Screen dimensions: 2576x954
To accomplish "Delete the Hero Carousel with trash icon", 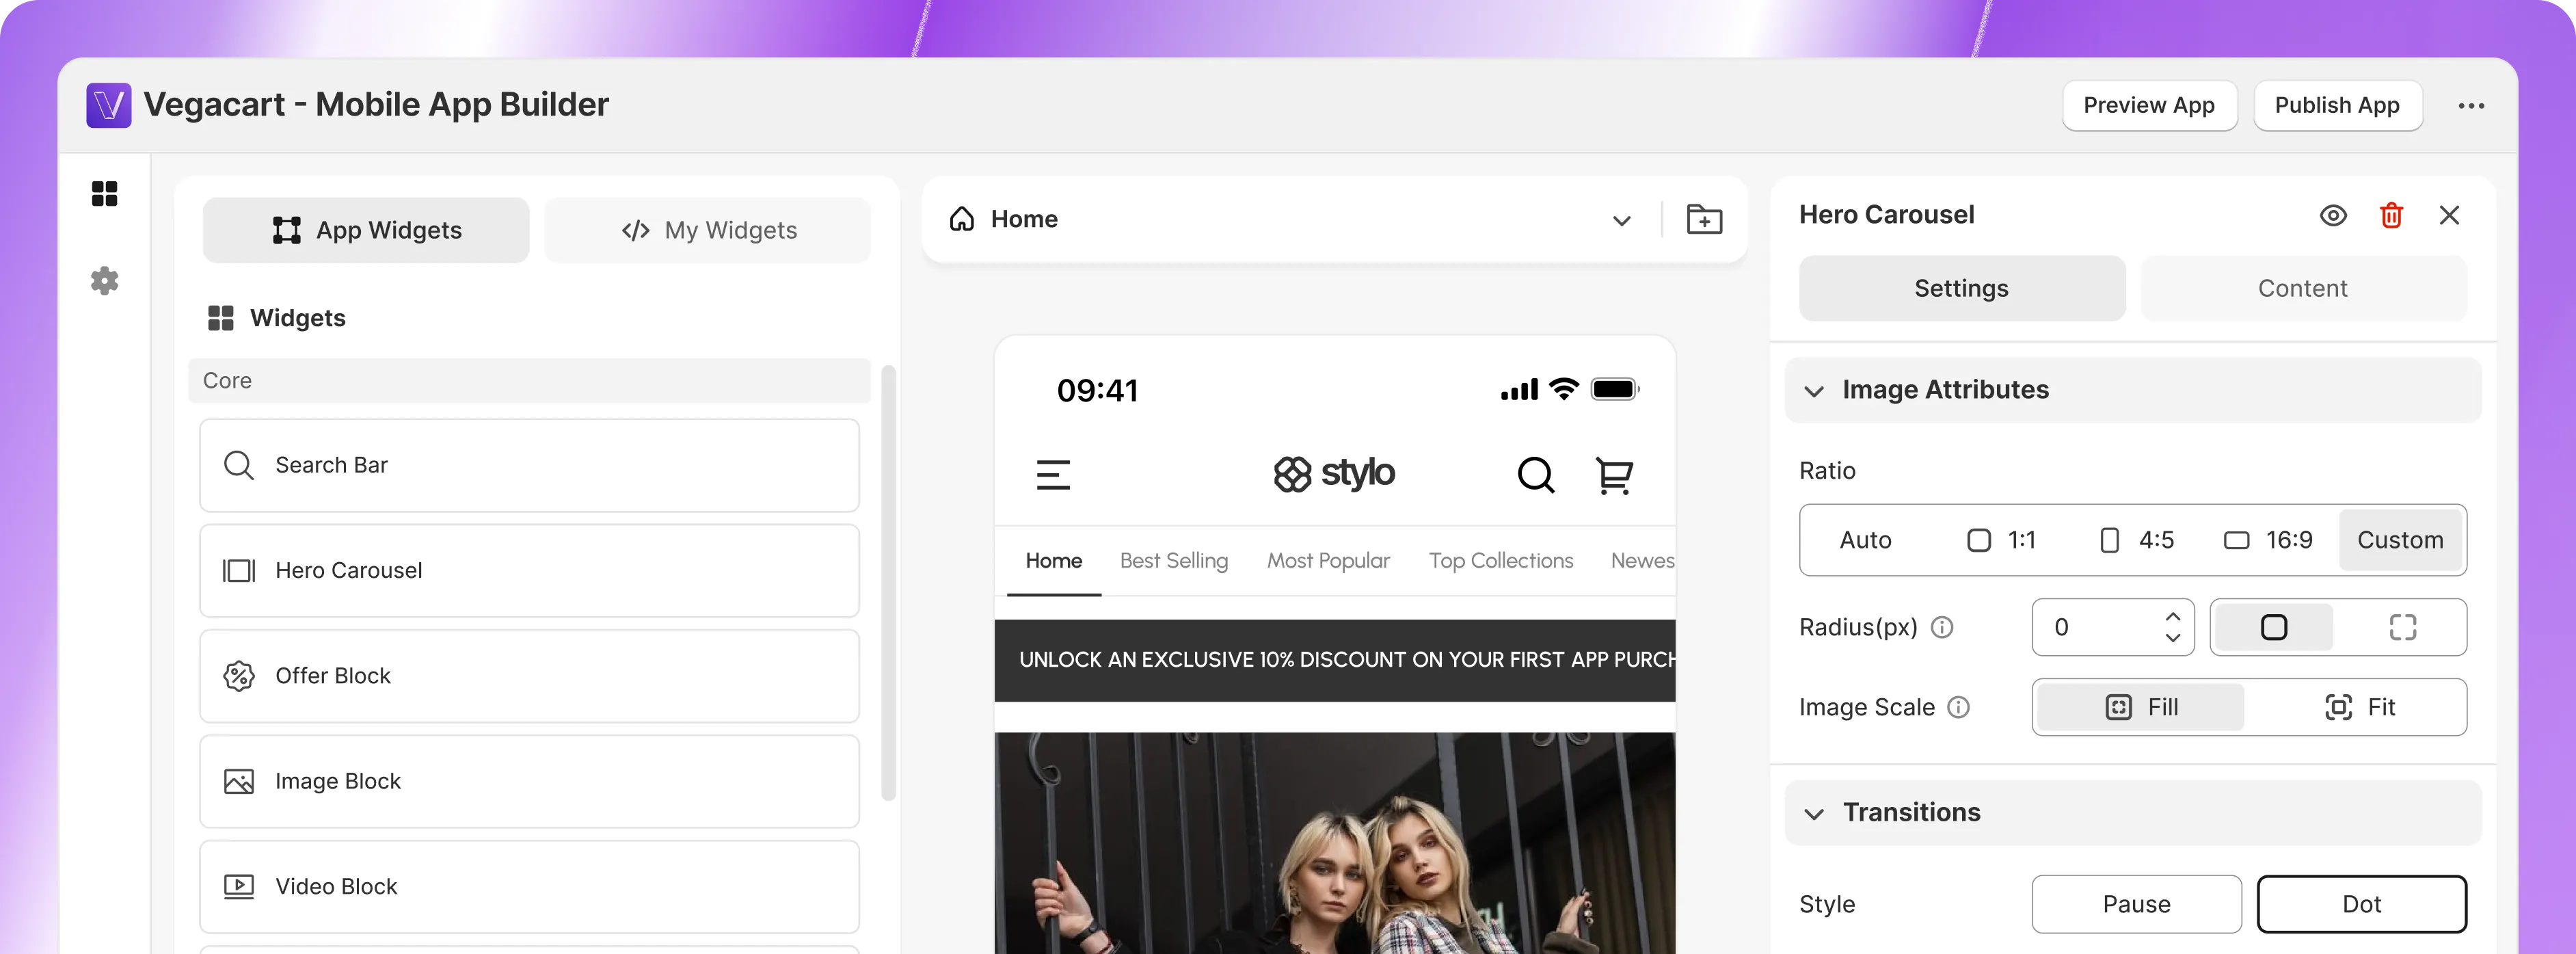I will 2391,215.
